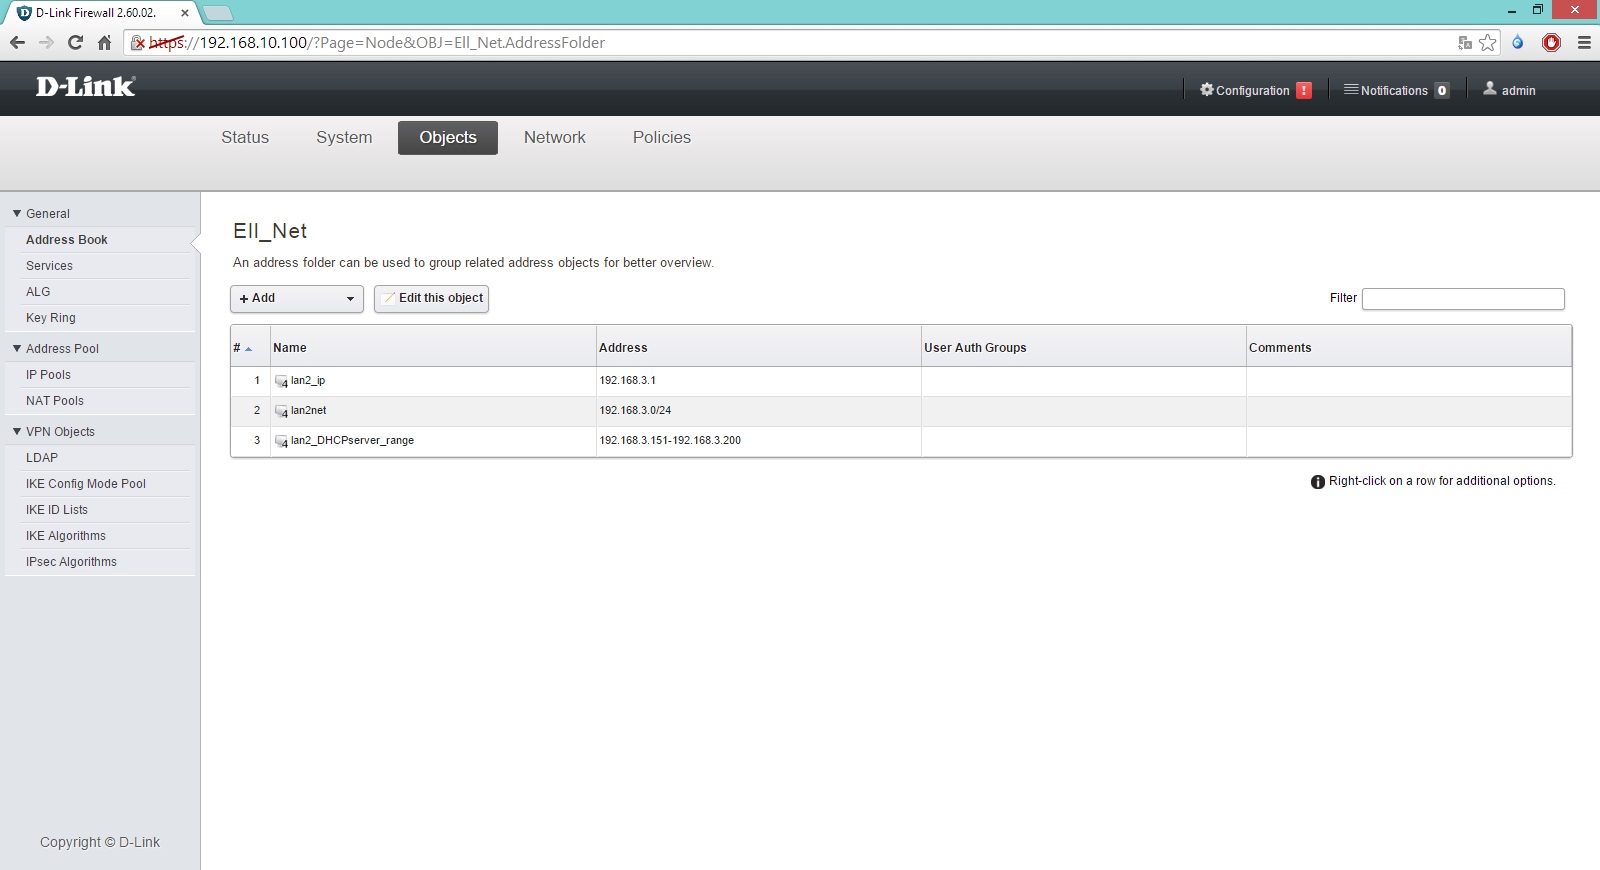Switch to the Network tab
The height and width of the screenshot is (870, 1600).
click(555, 138)
